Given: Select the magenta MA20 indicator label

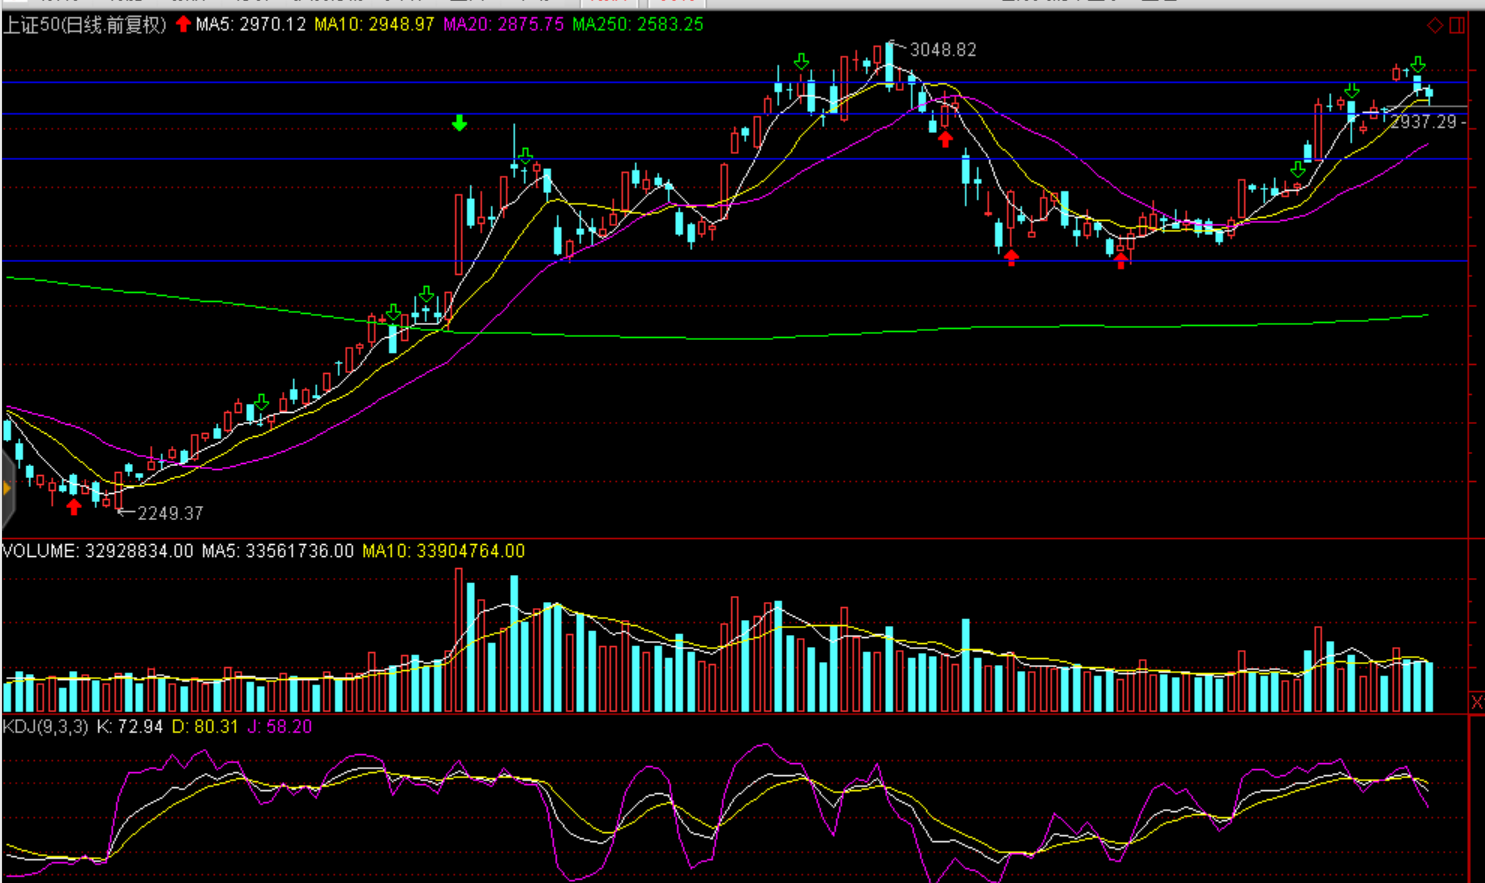Looking at the screenshot, I should point(503,24).
